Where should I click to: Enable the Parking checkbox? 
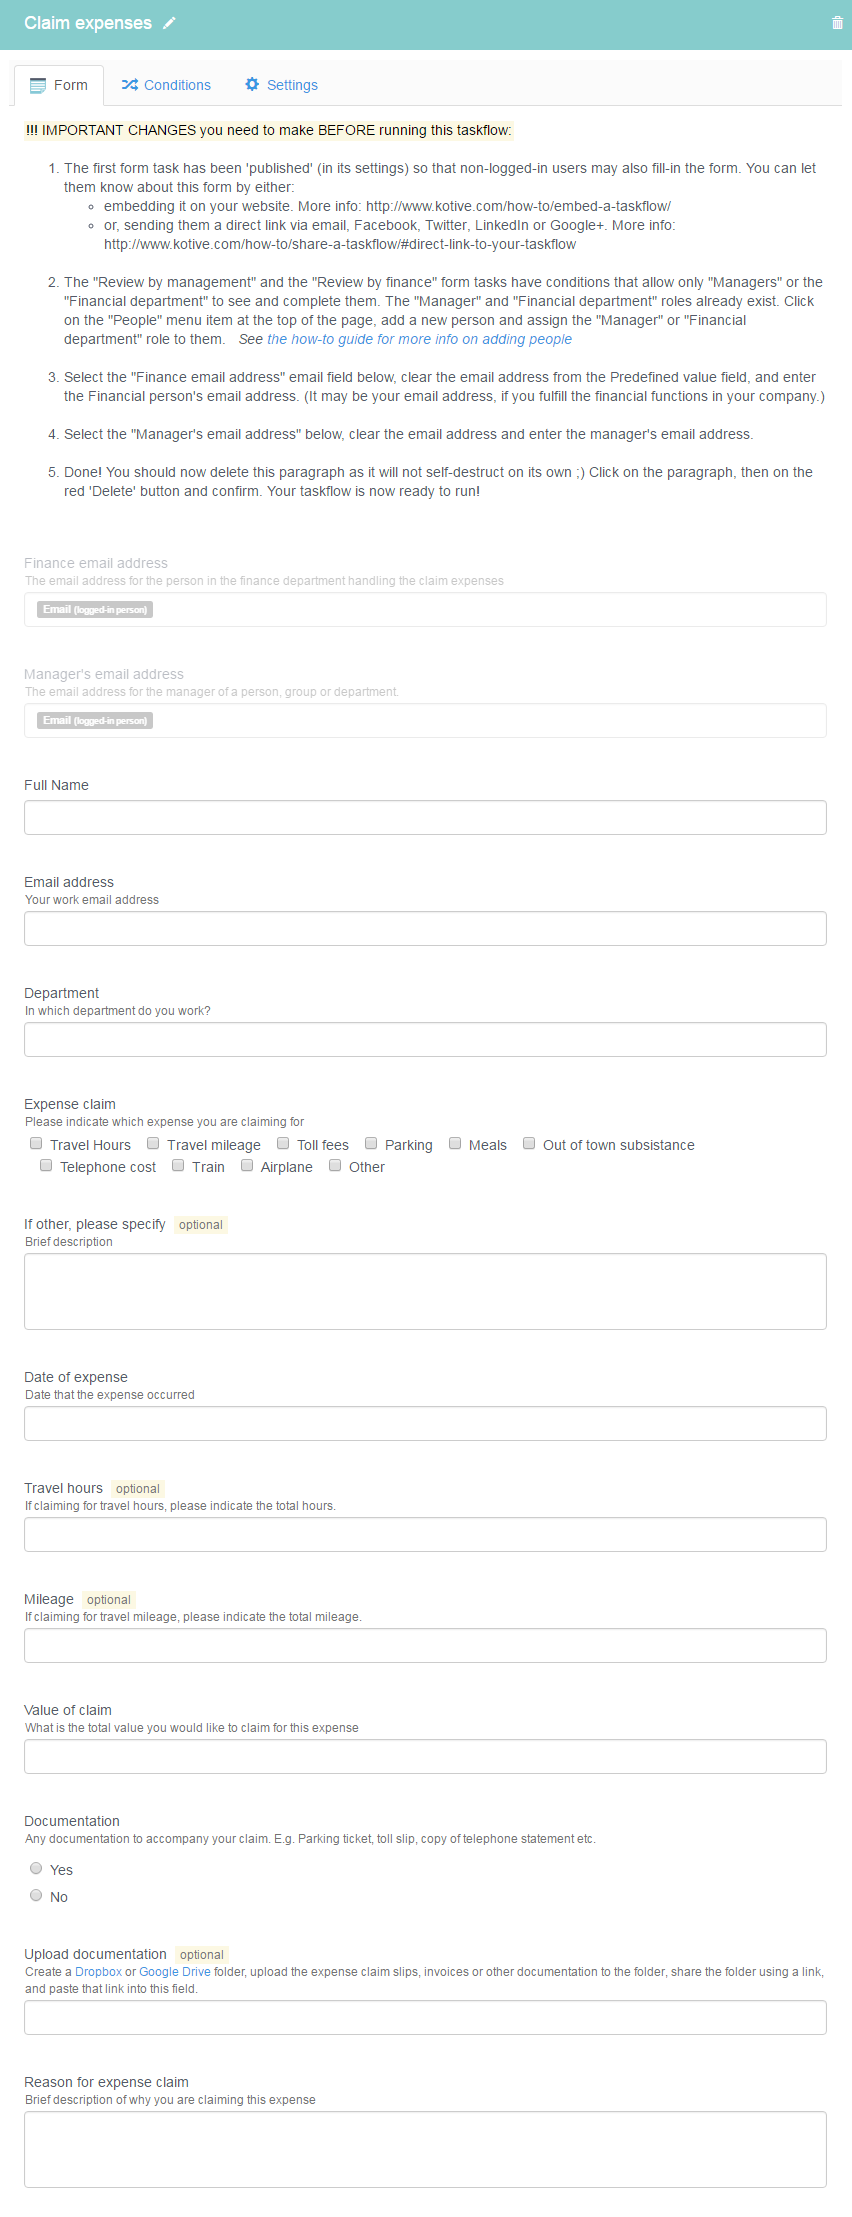pyautogui.click(x=371, y=1143)
